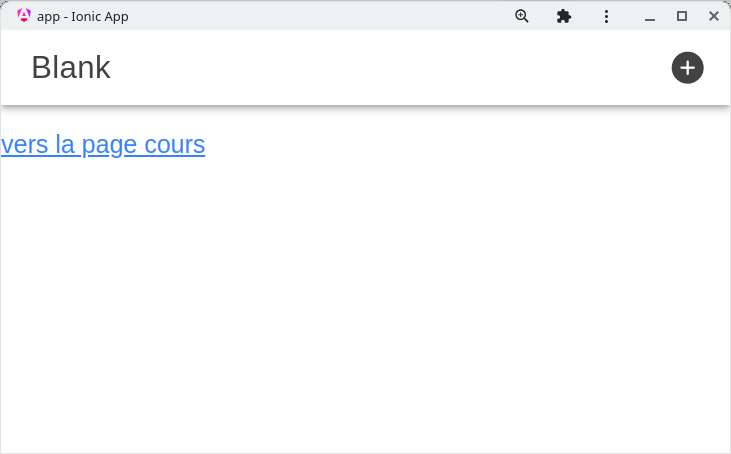Click the Angular app logo in title bar
Screen dimensions: 731x454
point(24,16)
